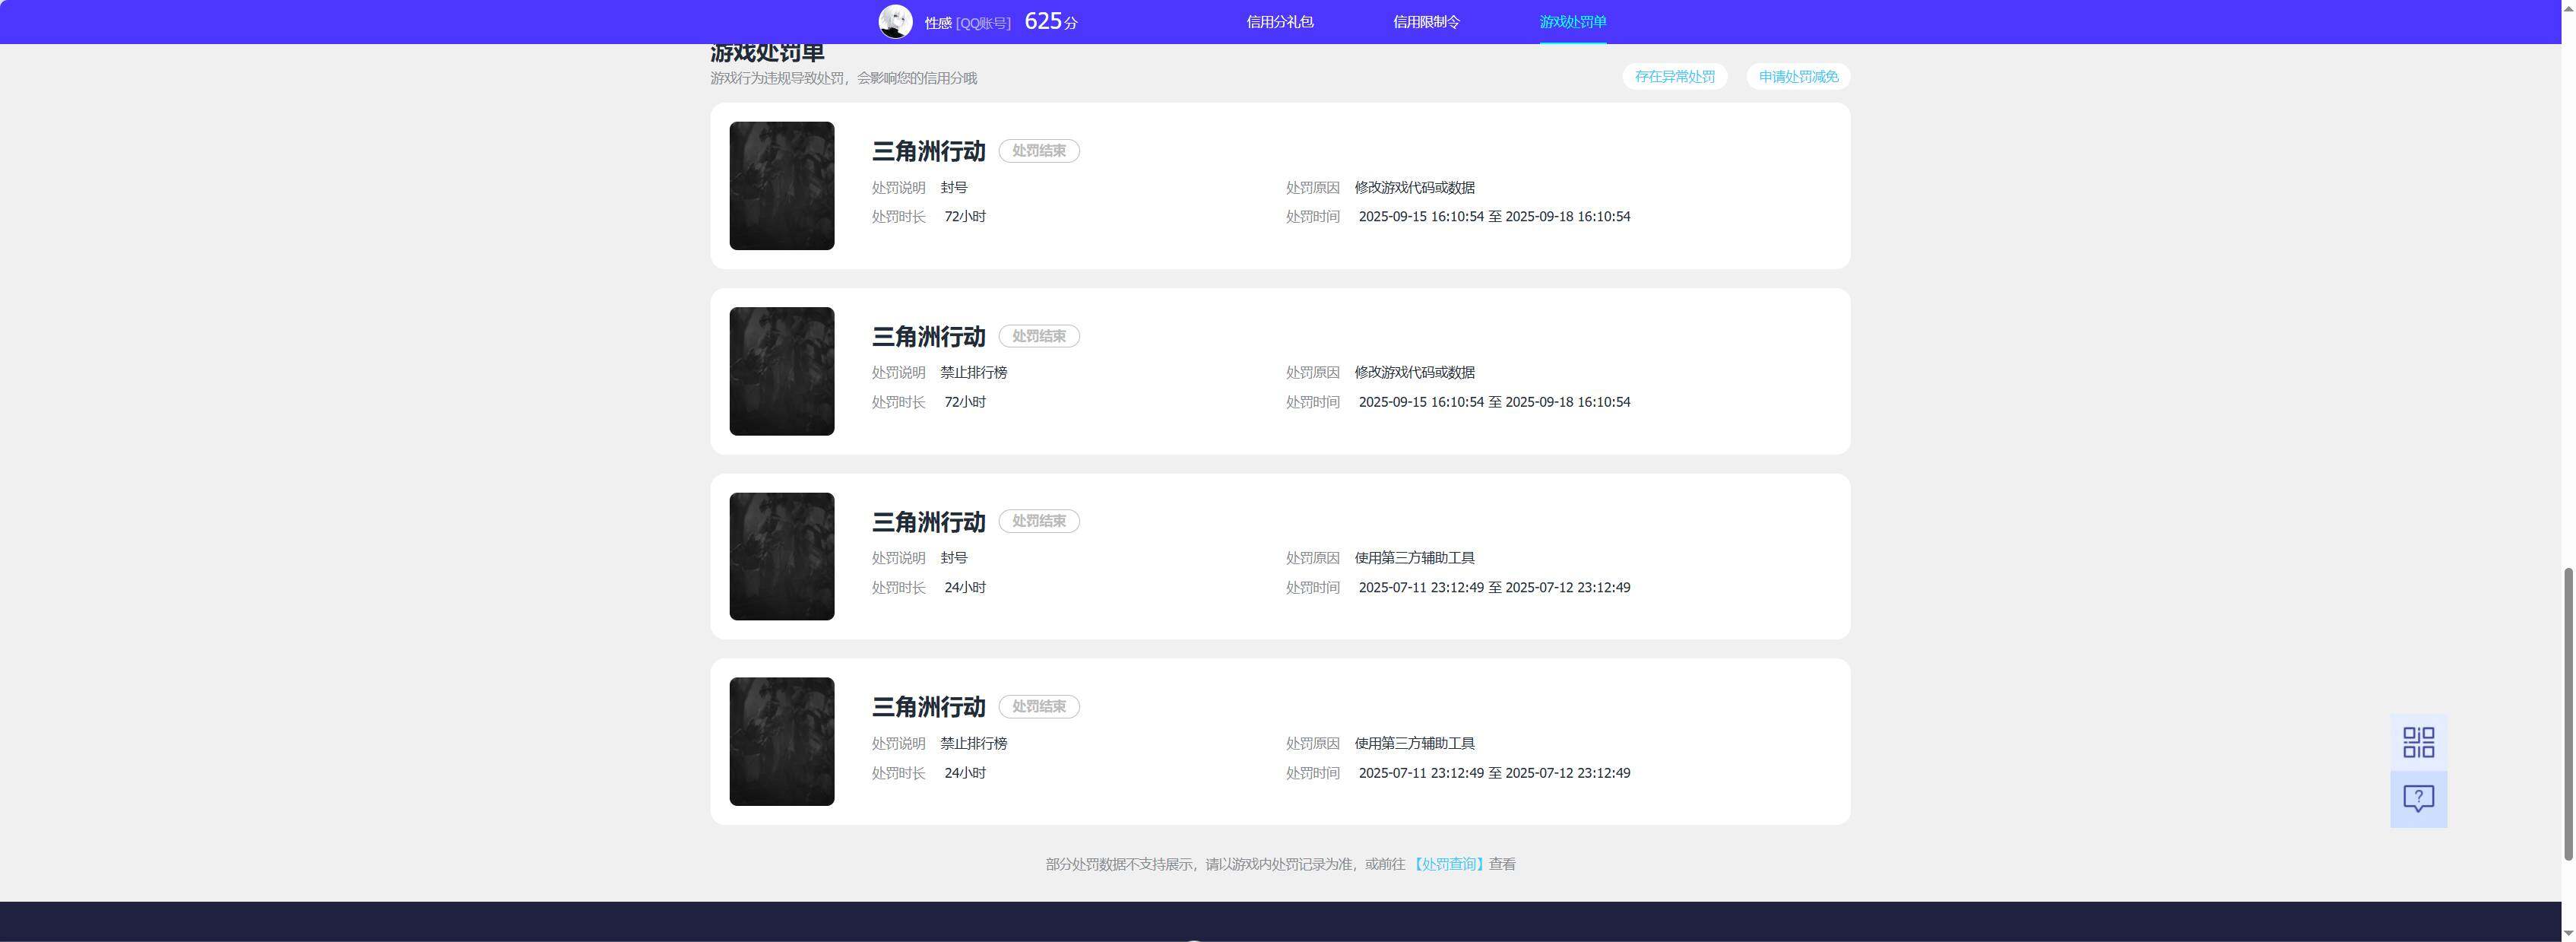
Task: Switch to the 信用限制令 tab
Action: point(1426,22)
